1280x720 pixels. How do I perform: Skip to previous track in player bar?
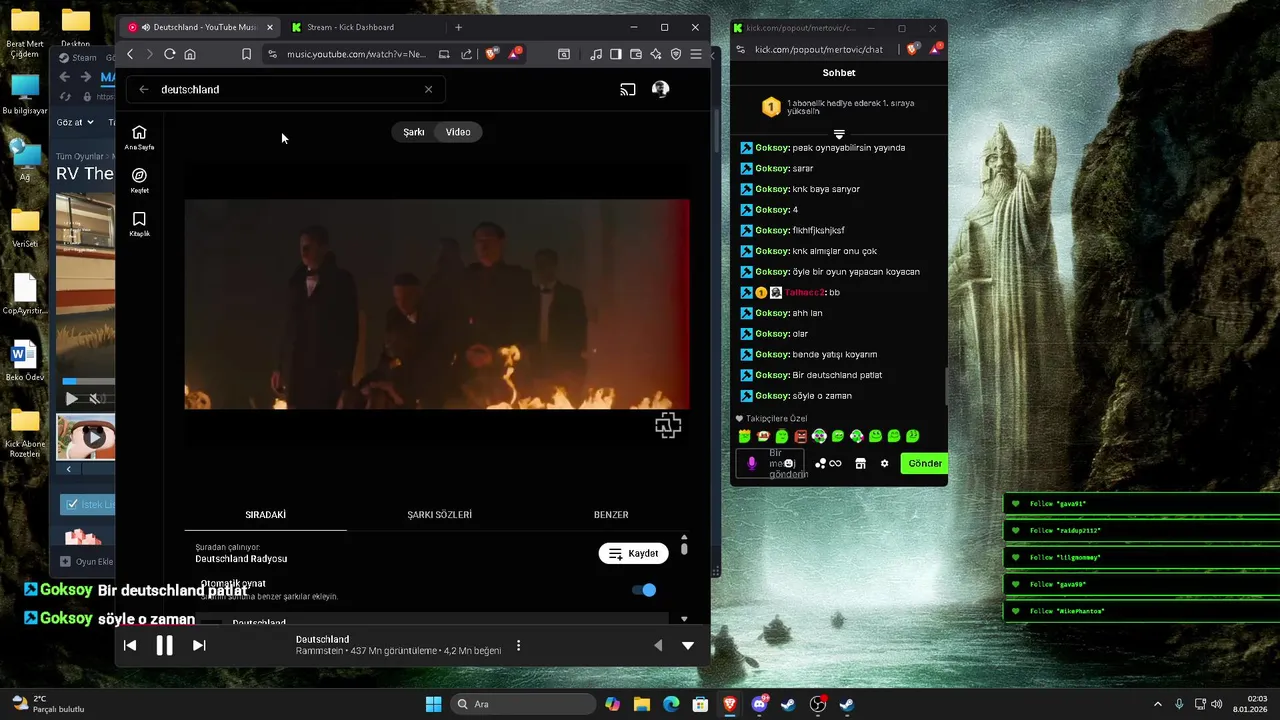[x=130, y=646]
